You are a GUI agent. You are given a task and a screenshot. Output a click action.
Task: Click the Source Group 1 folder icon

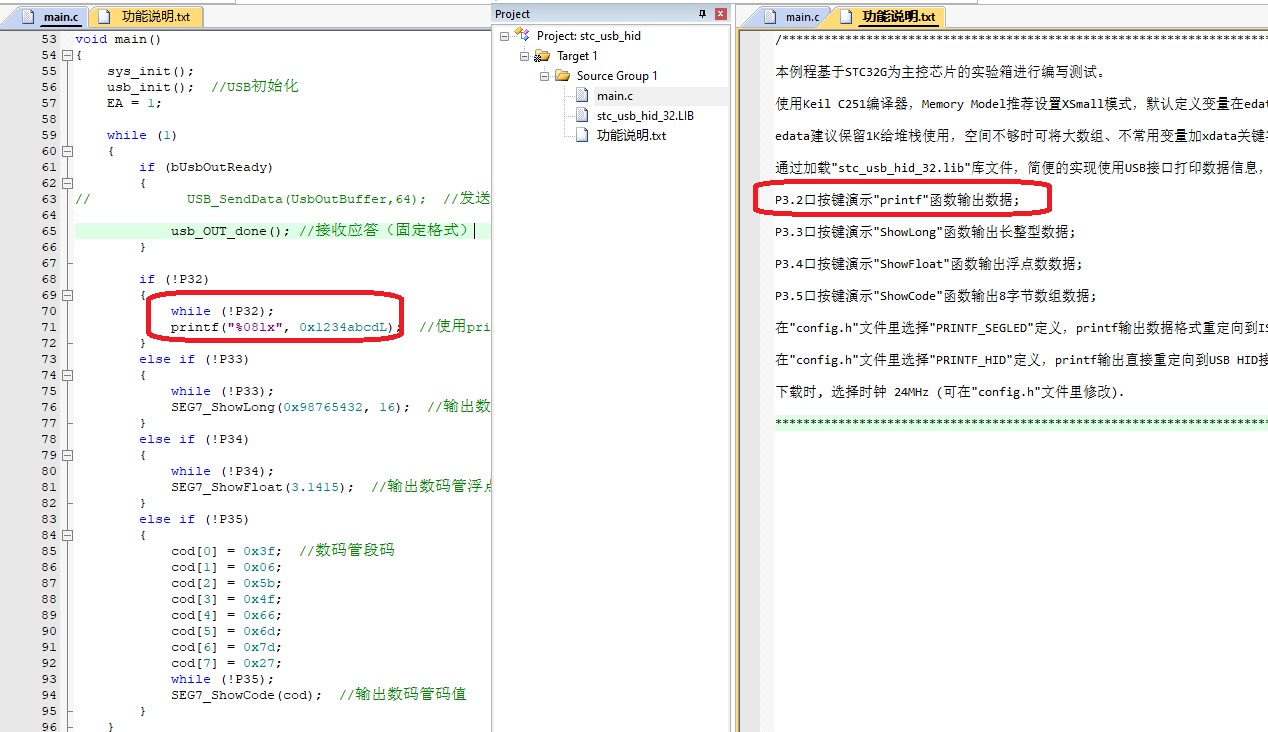(x=563, y=76)
